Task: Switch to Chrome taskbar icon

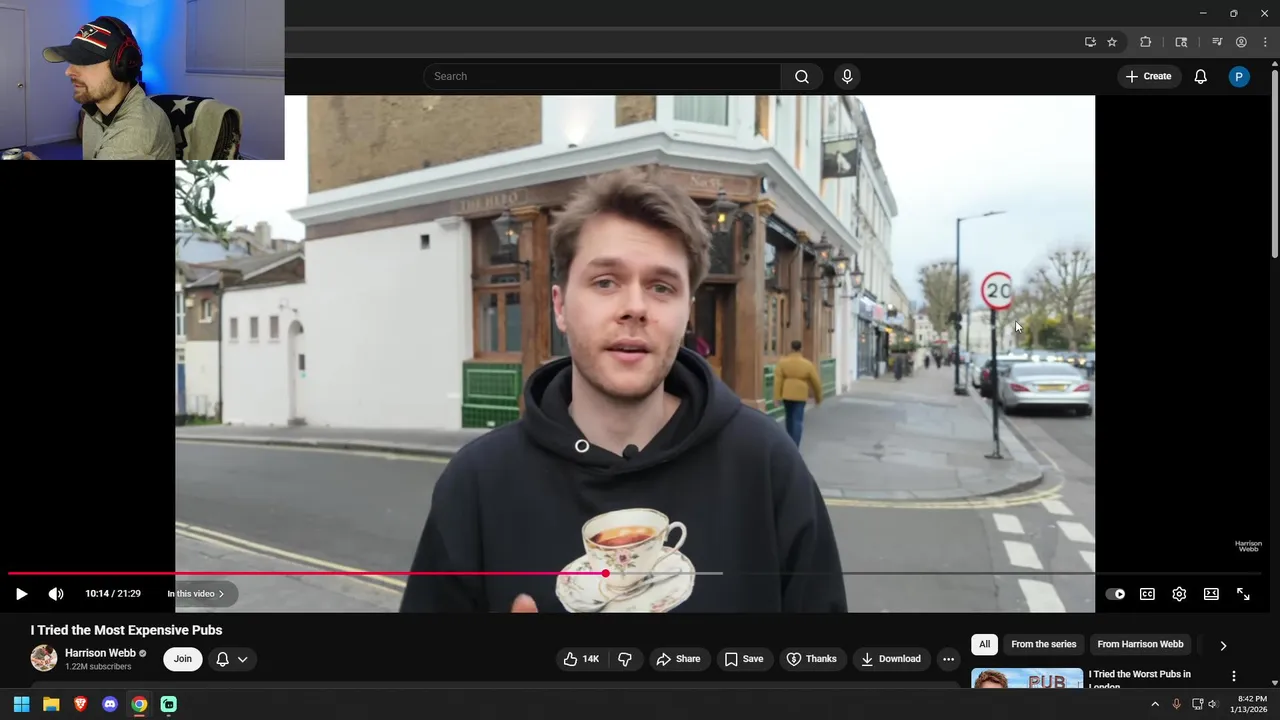Action: [139, 704]
